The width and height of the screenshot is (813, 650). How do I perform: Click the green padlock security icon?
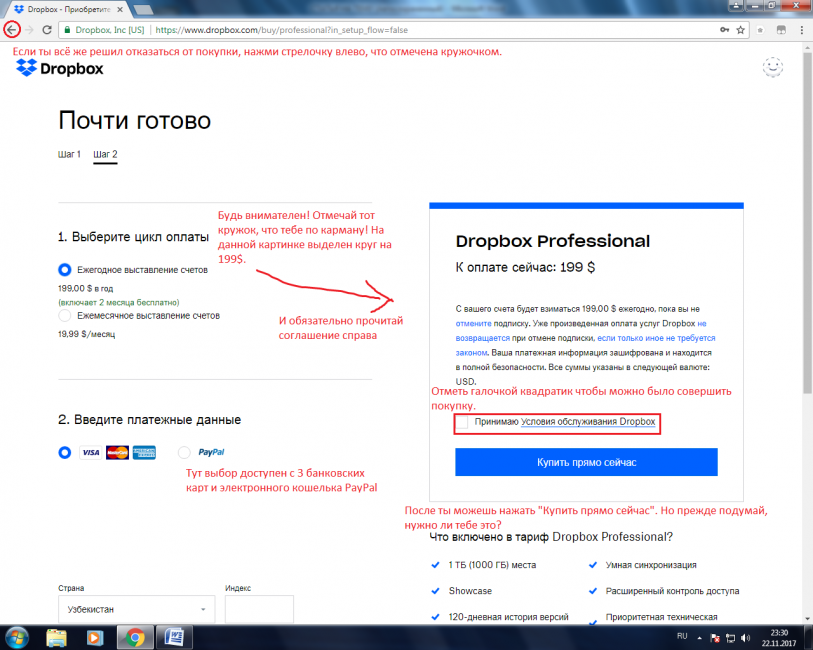(67, 30)
